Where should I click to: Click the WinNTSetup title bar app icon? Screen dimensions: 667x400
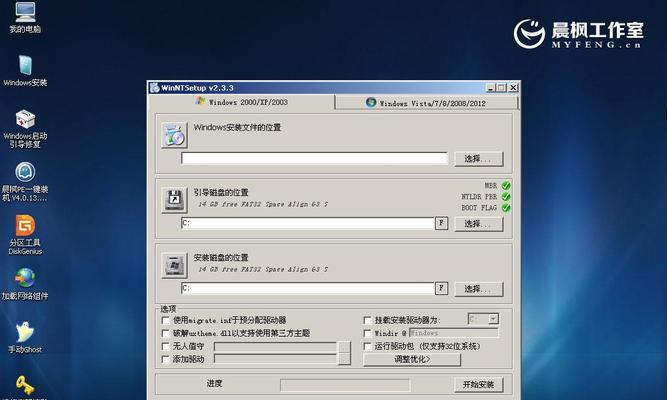(x=154, y=88)
